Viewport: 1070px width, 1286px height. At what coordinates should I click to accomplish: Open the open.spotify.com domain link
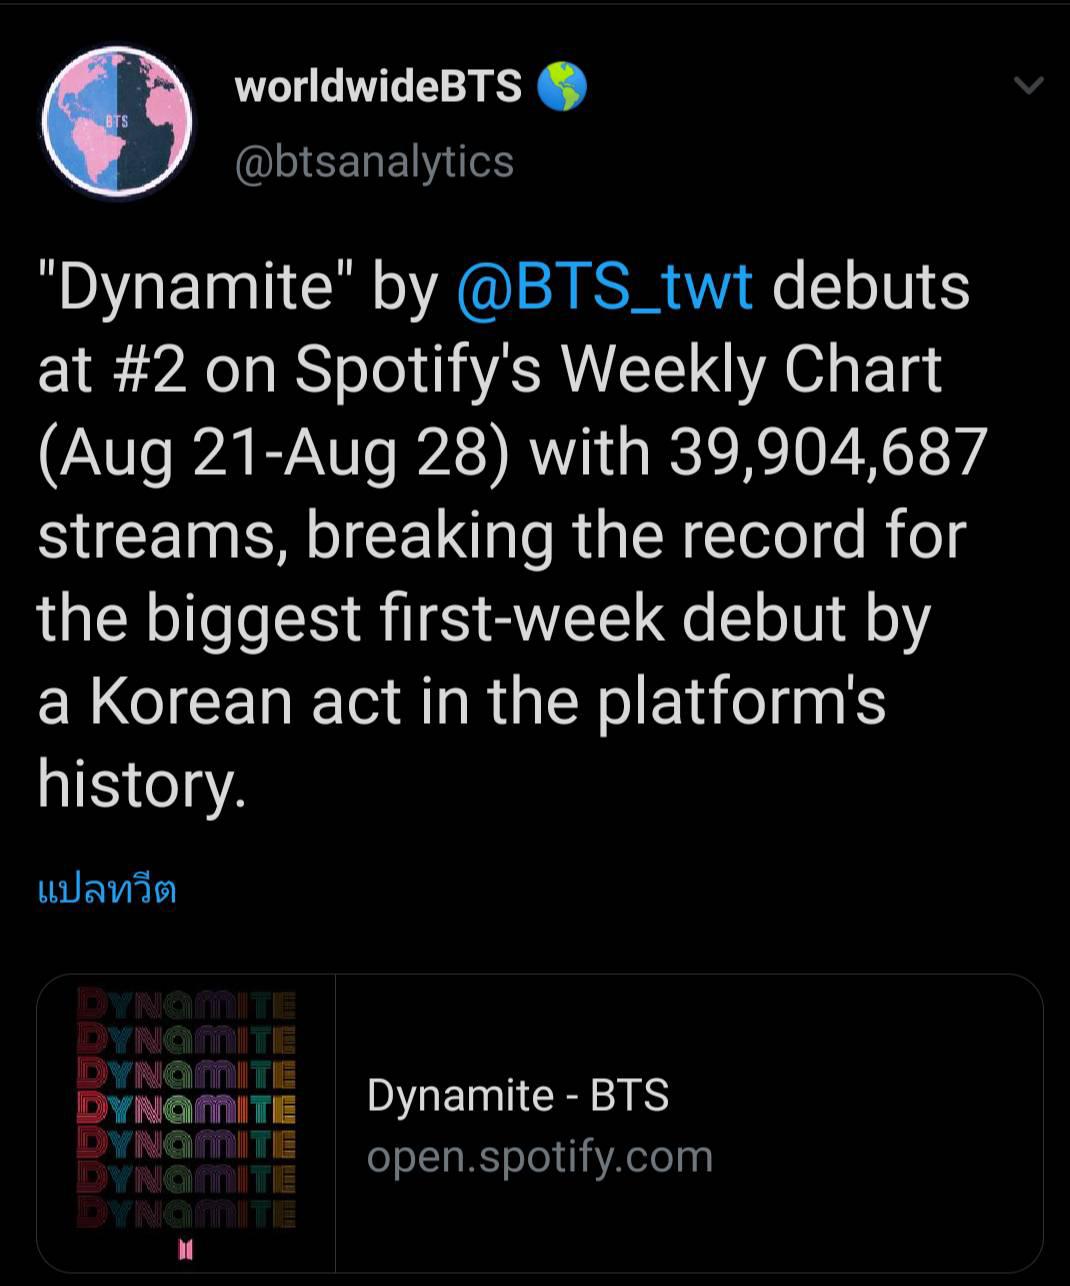[x=540, y=1157]
